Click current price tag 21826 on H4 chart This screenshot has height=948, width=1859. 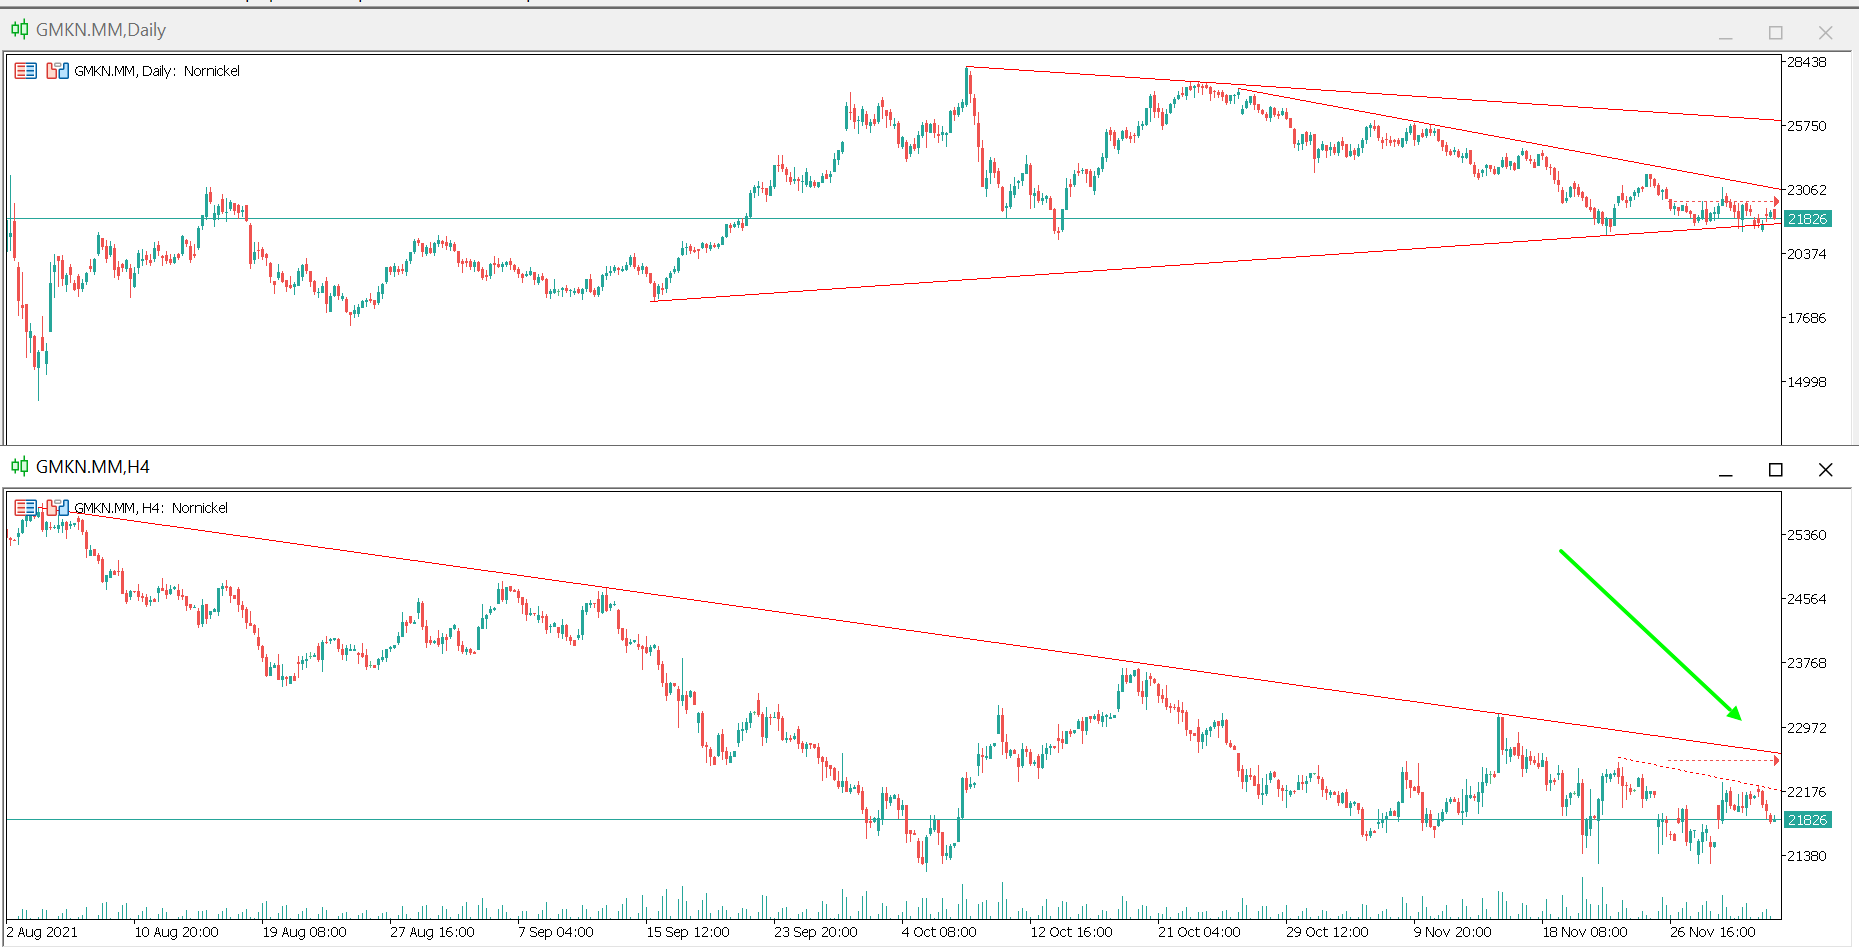1807,820
